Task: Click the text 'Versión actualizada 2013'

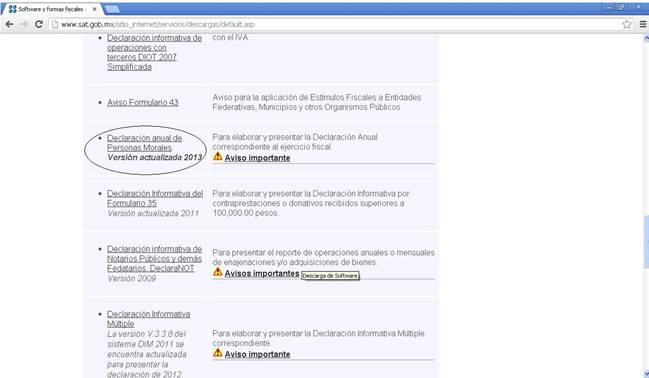Action: tap(154, 157)
